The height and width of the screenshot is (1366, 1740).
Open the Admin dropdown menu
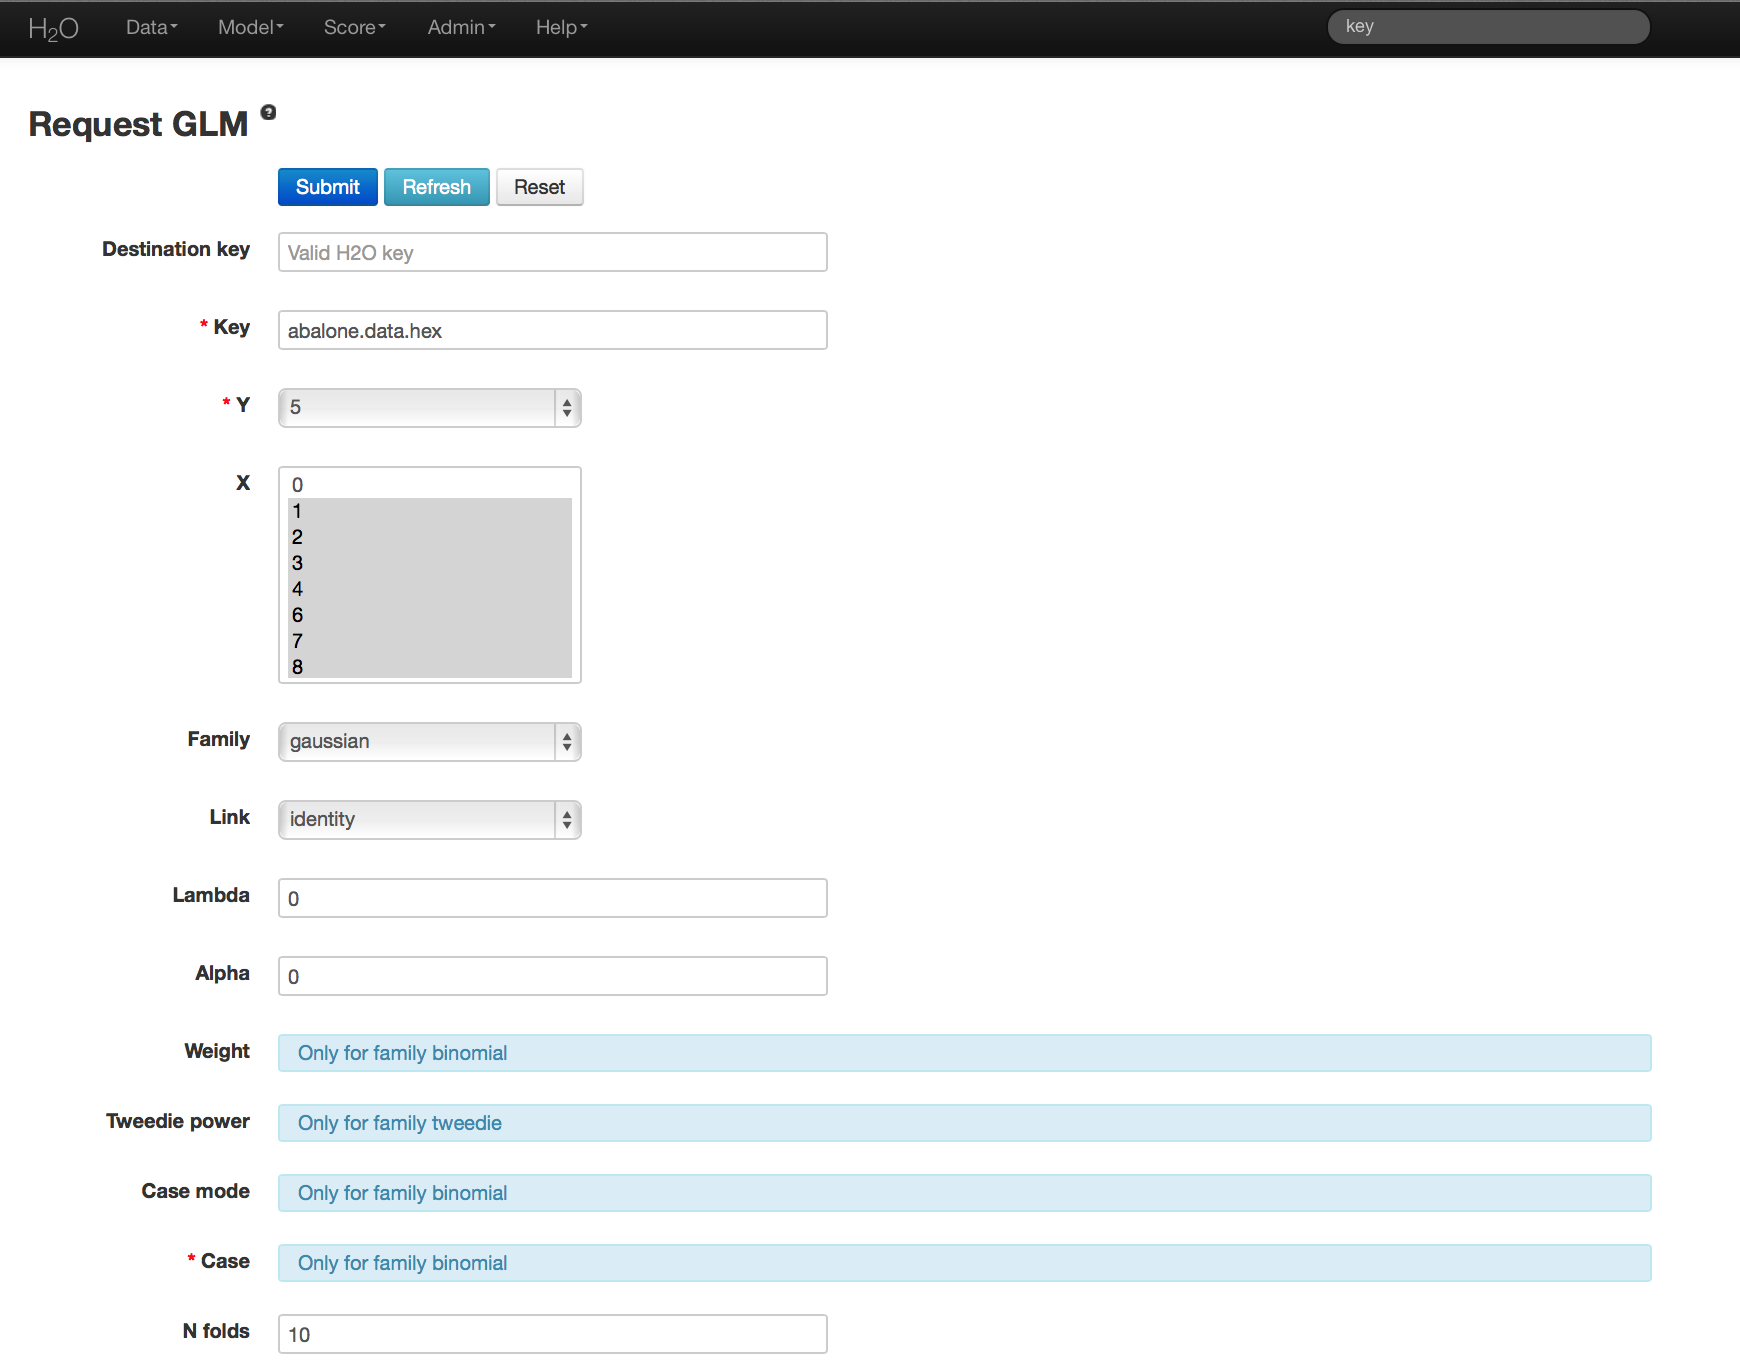coord(461,28)
